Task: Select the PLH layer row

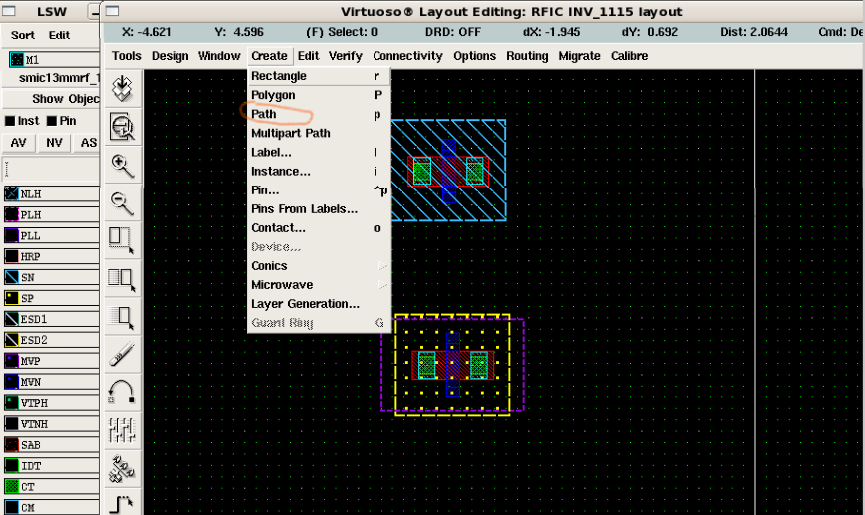Action: [x=51, y=214]
